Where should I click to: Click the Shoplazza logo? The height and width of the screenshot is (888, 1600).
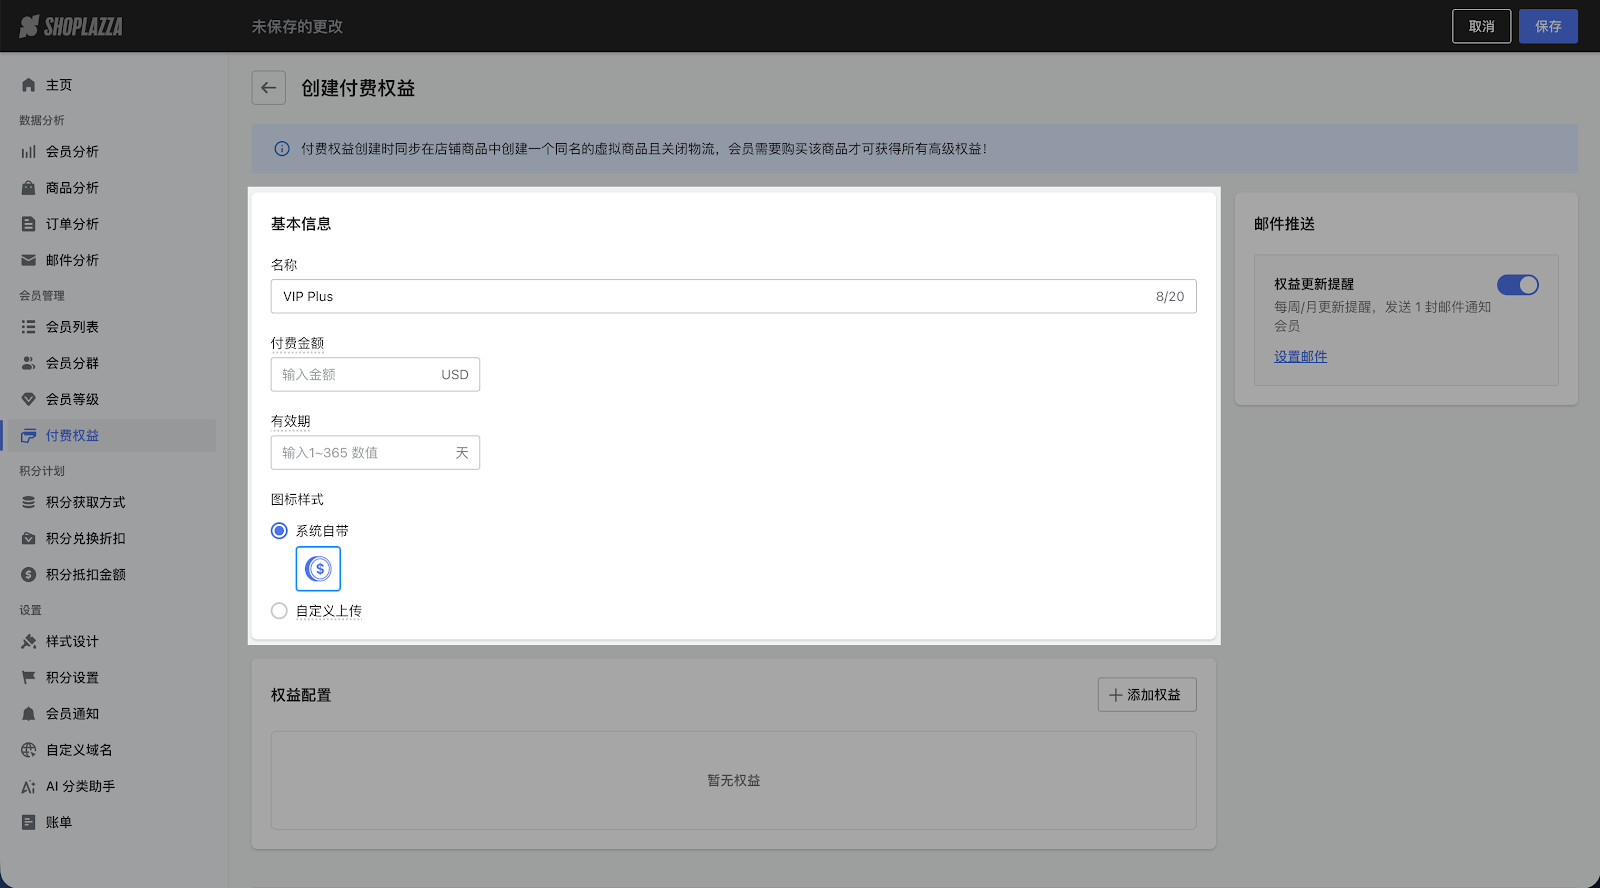tap(71, 27)
